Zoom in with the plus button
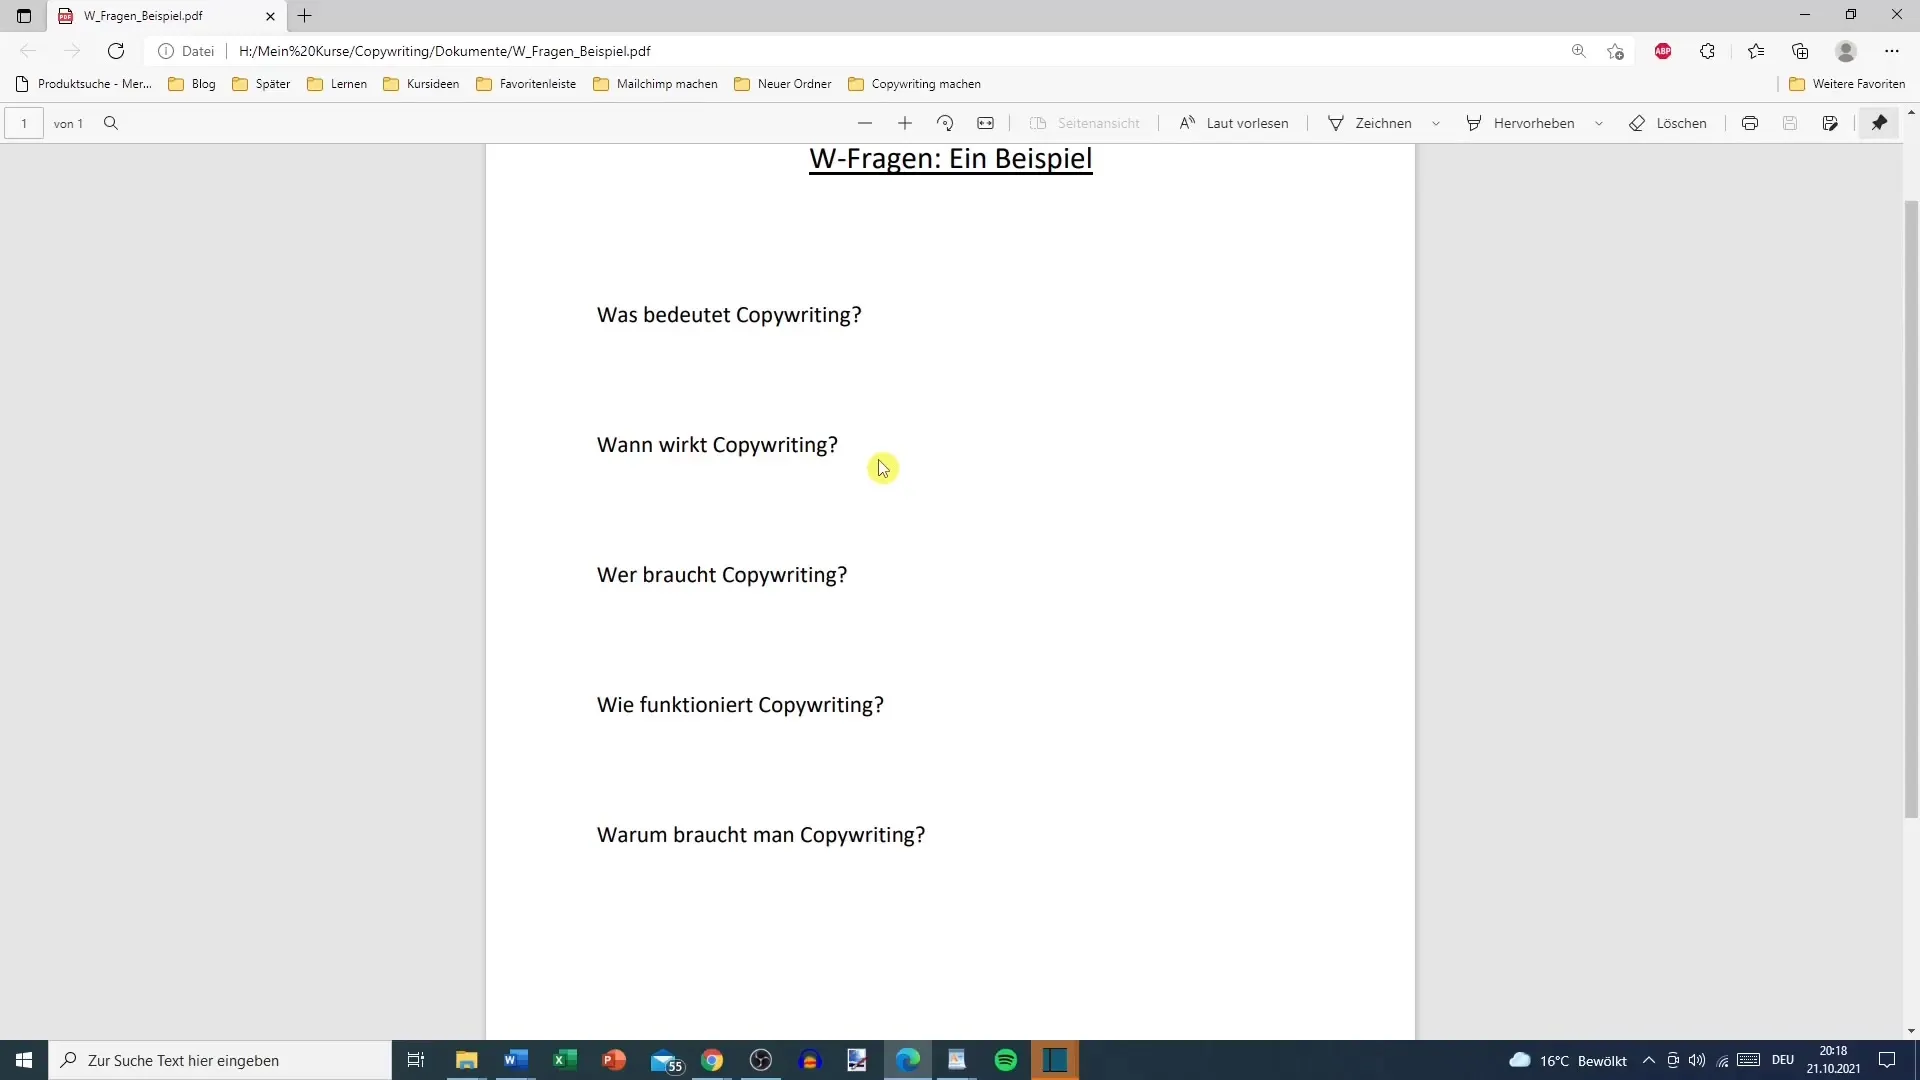Viewport: 1920px width, 1080px height. click(905, 123)
